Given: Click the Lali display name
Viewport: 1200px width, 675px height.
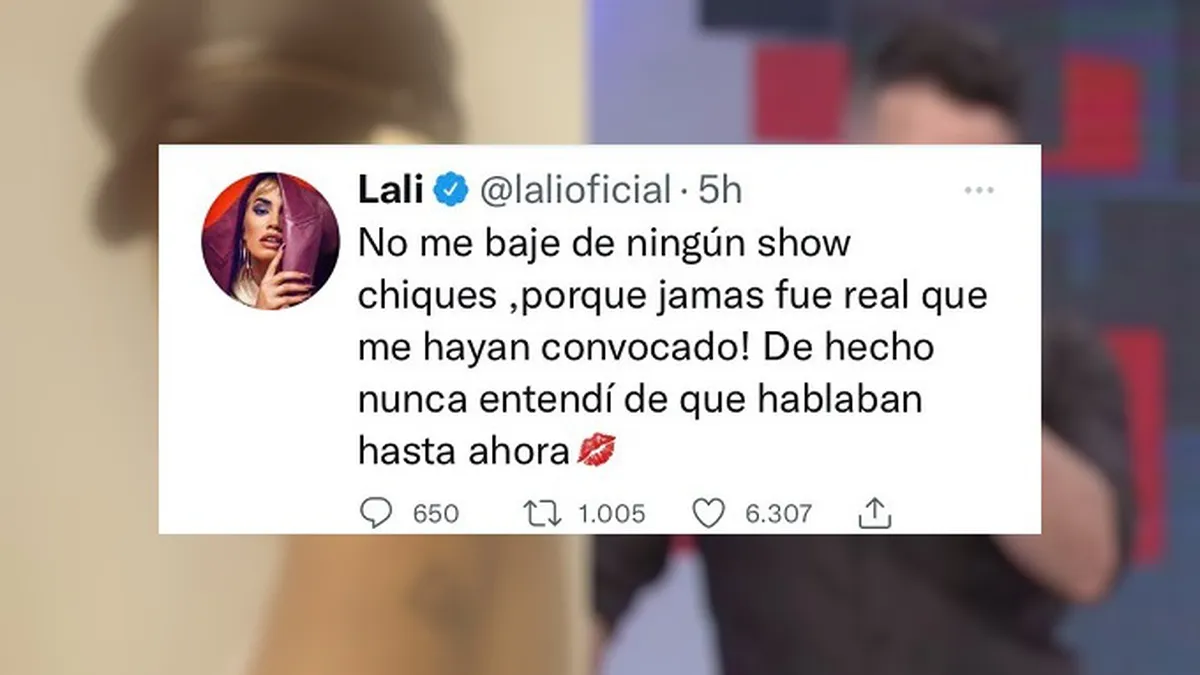Looking at the screenshot, I should (393, 189).
